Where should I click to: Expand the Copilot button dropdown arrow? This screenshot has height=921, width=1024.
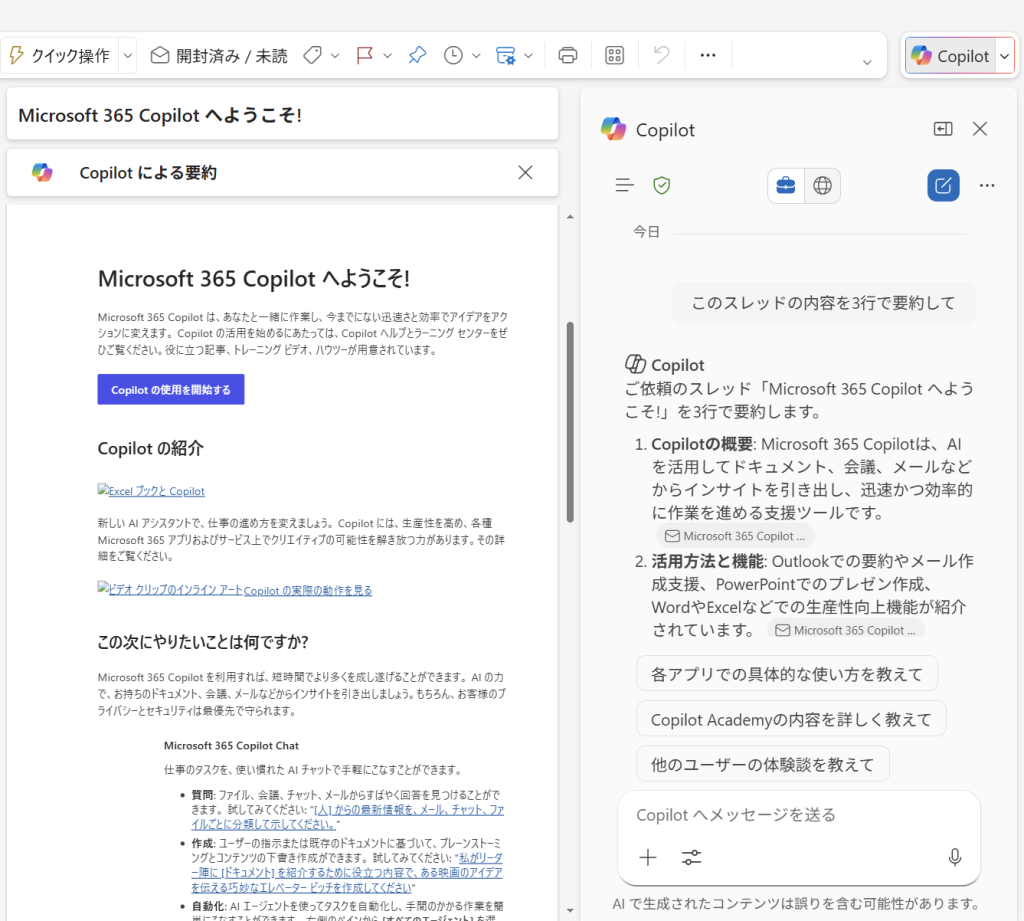point(1004,56)
